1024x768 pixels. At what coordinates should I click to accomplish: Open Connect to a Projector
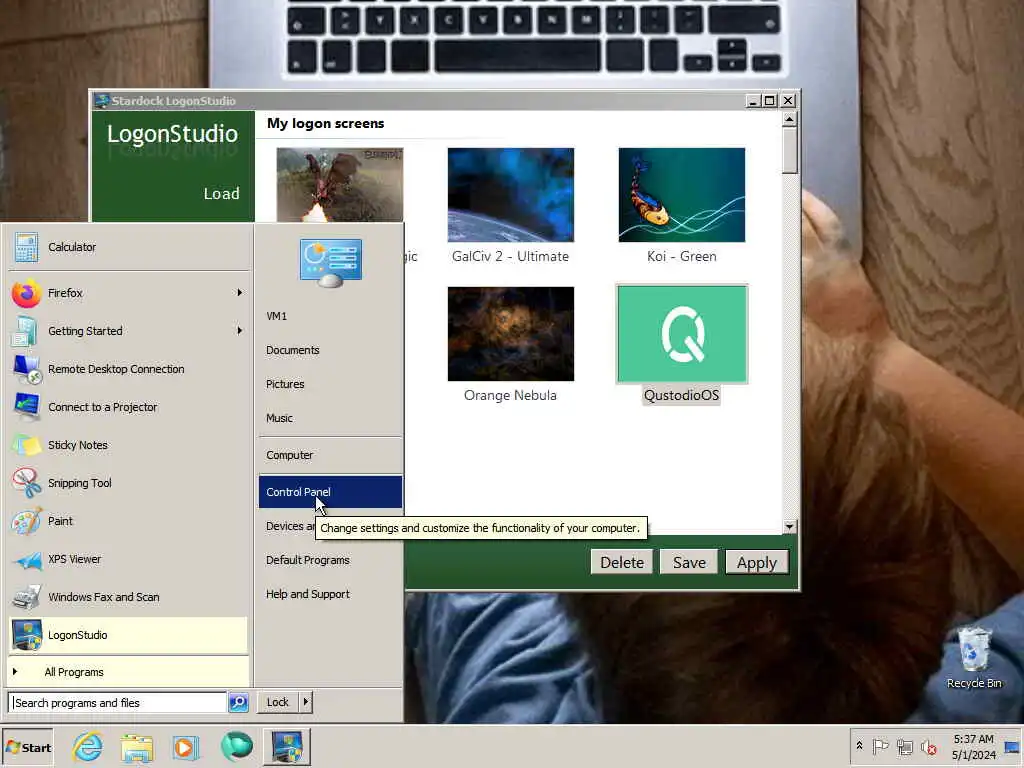(x=129, y=407)
